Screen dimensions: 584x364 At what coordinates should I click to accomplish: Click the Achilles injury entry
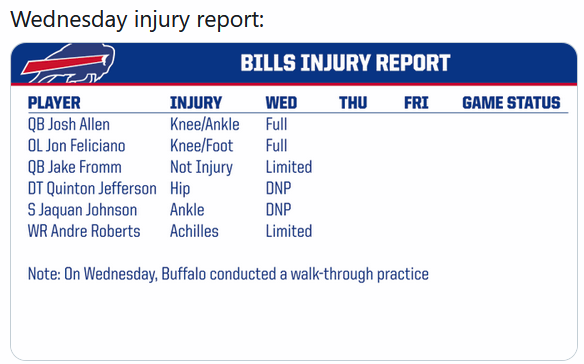coord(194,231)
